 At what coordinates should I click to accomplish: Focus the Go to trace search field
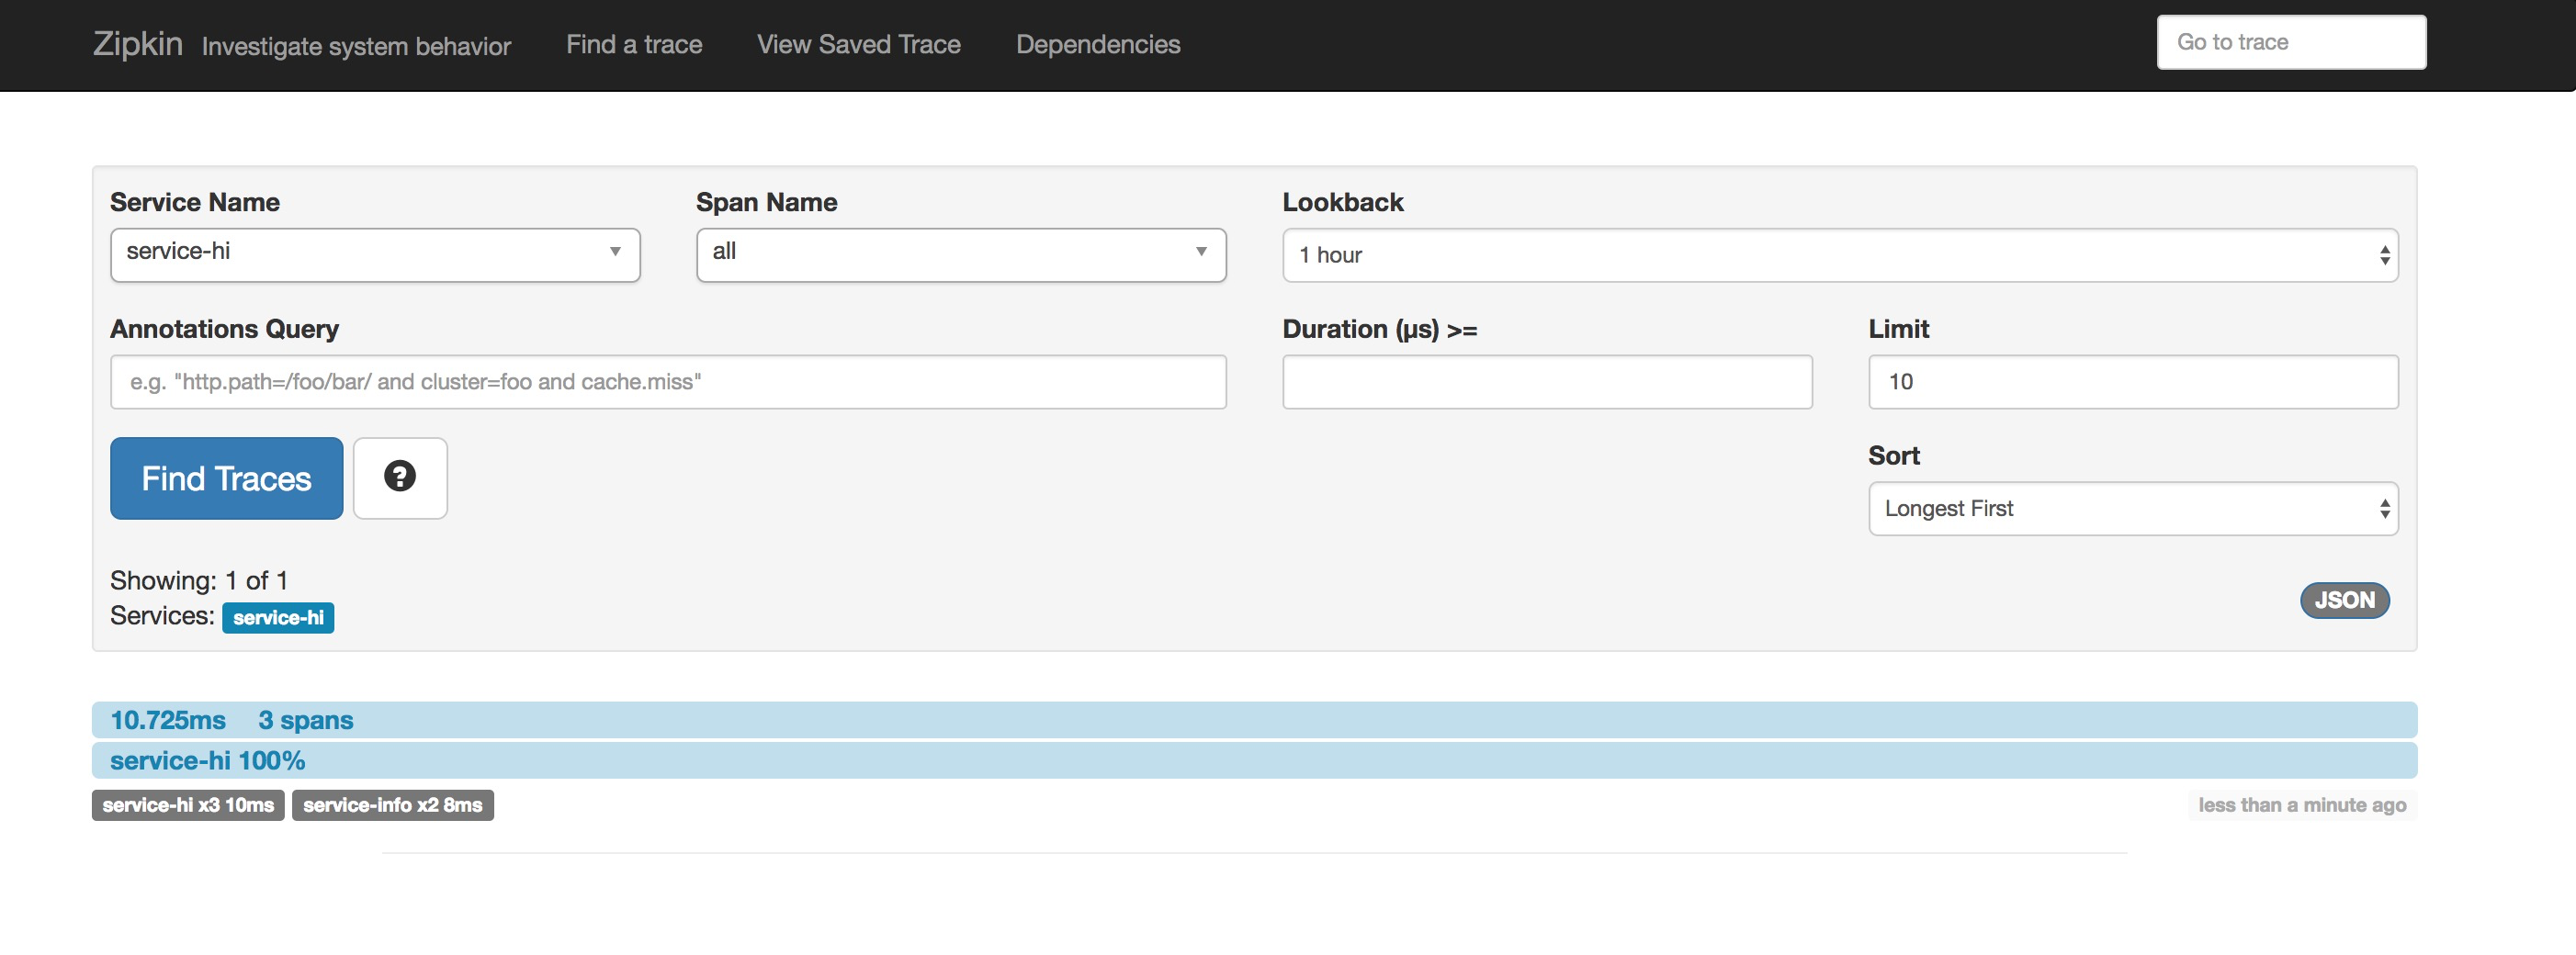point(2290,42)
